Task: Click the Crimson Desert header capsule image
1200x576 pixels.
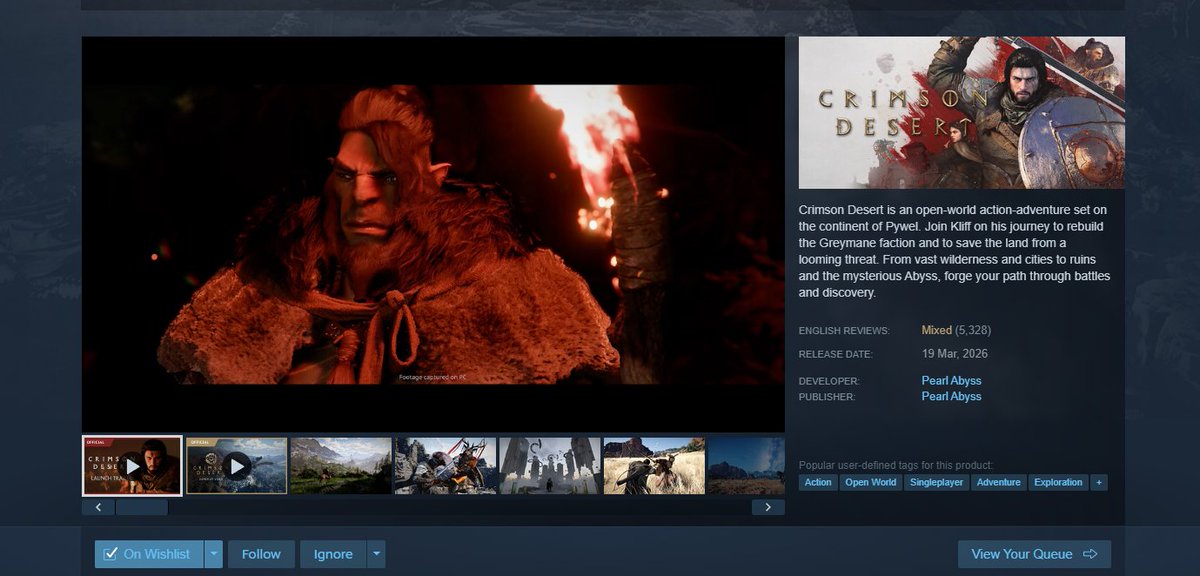Action: click(962, 112)
